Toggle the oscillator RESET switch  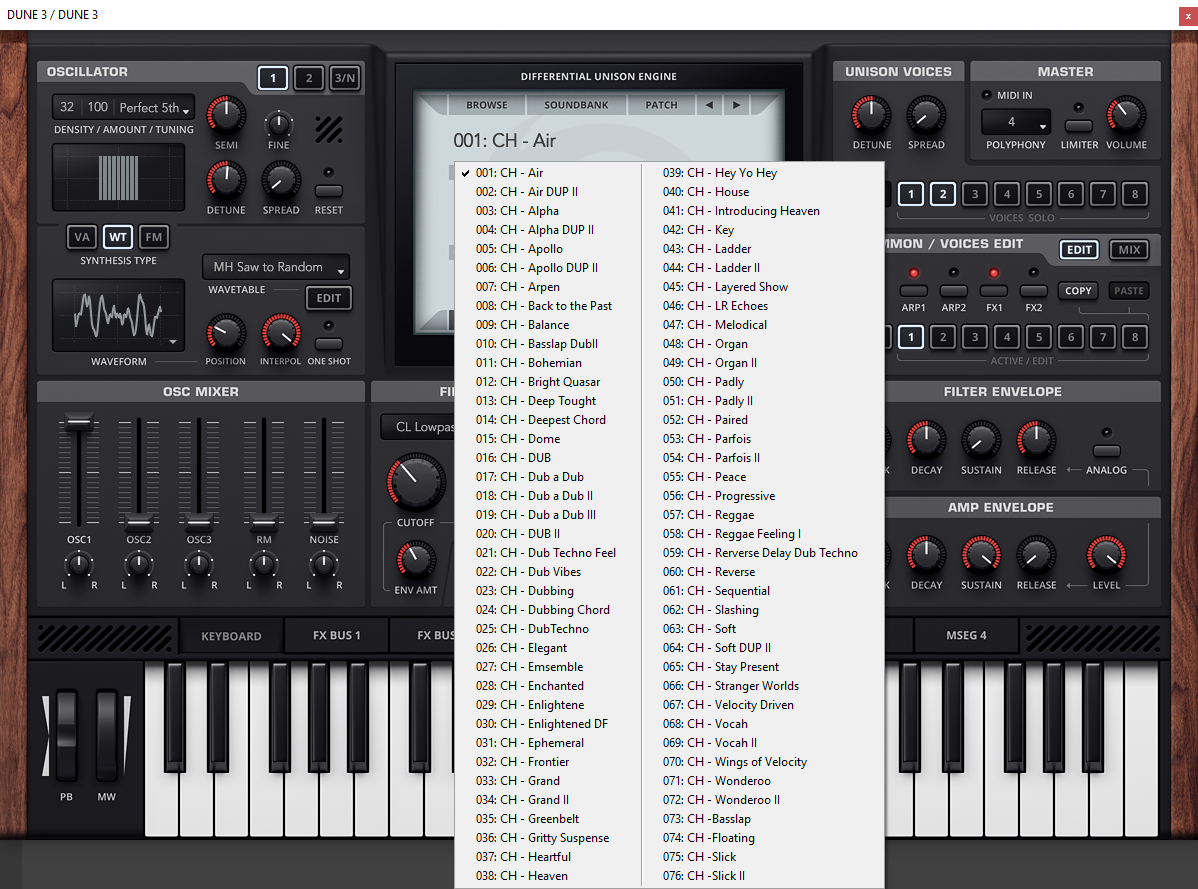[329, 191]
